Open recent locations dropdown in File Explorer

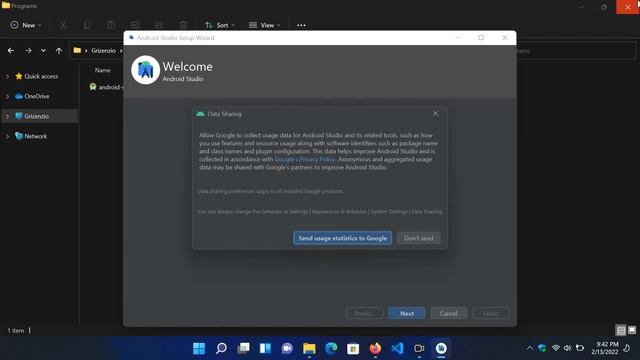pos(43,51)
